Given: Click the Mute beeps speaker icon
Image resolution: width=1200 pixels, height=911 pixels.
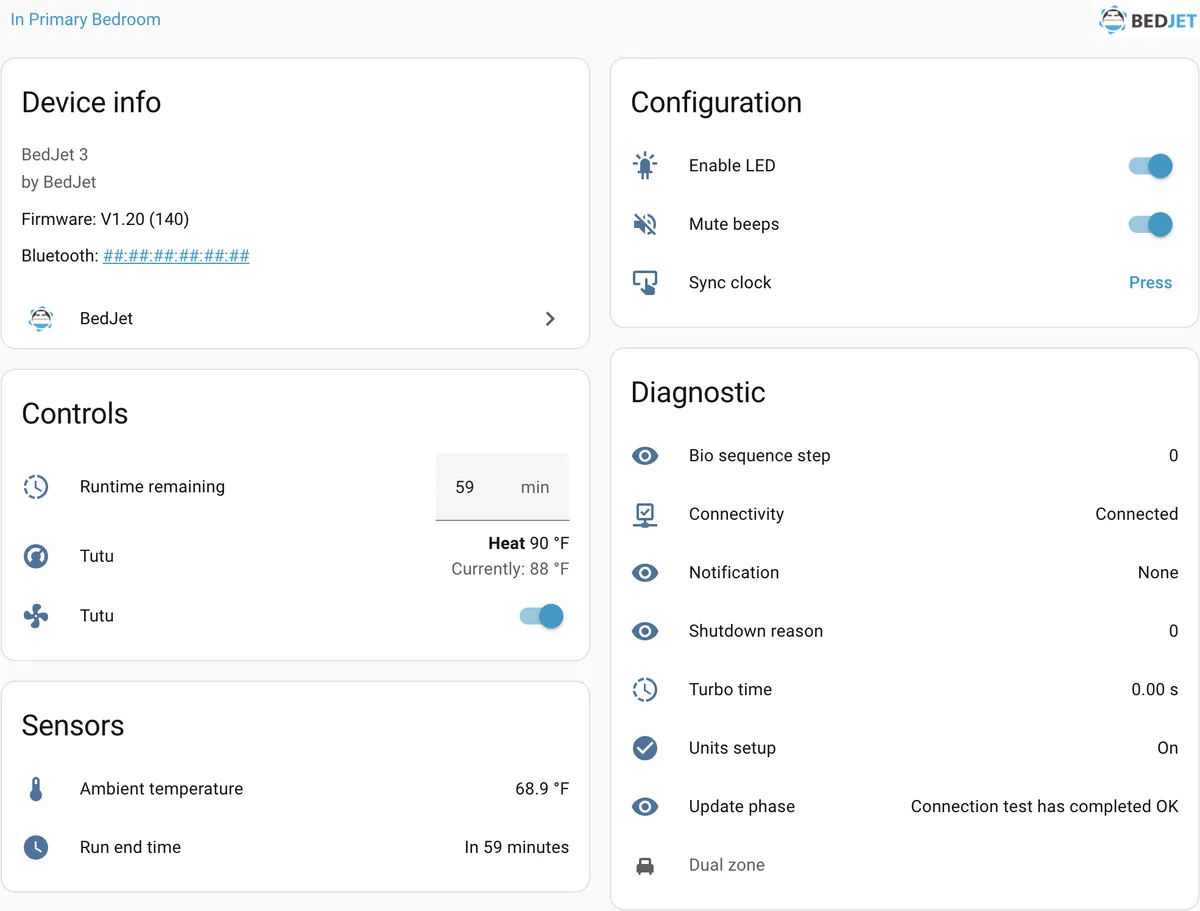Looking at the screenshot, I should 645,224.
